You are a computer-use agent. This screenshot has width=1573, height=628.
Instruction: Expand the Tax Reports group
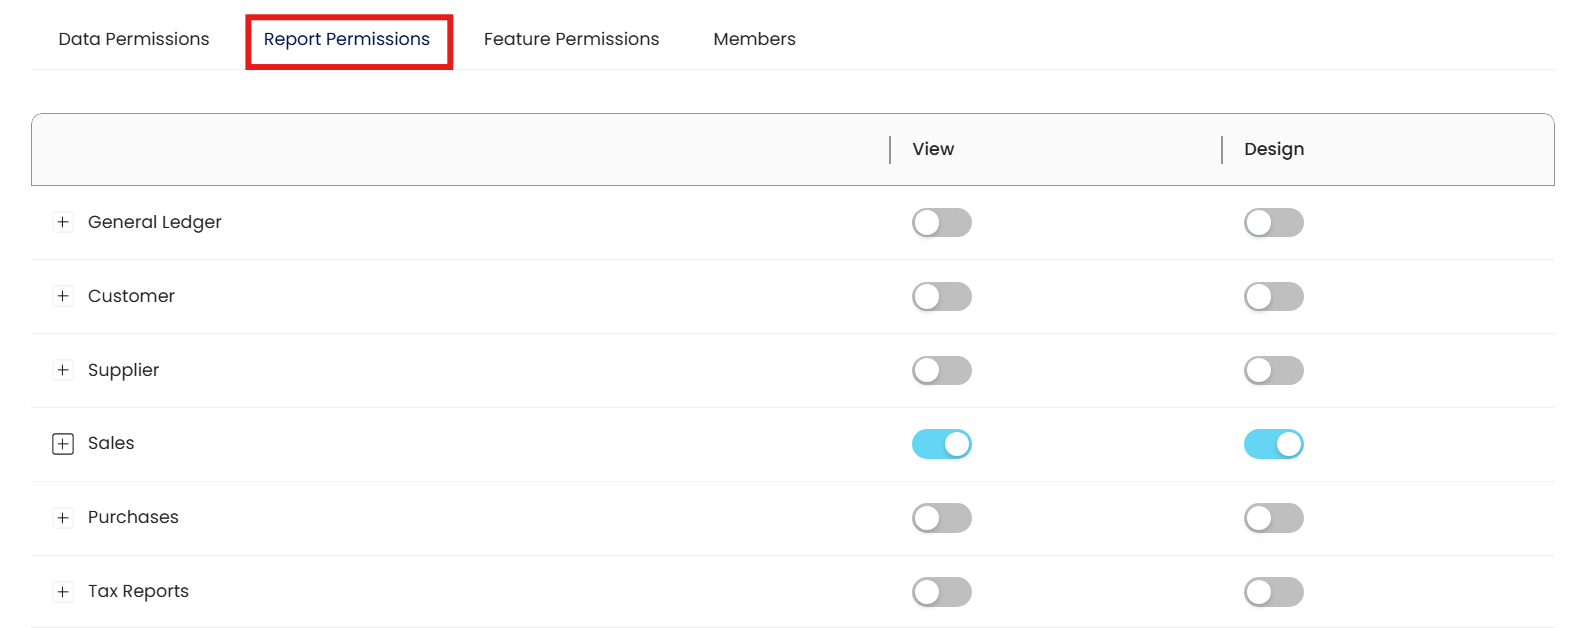pyautogui.click(x=63, y=592)
